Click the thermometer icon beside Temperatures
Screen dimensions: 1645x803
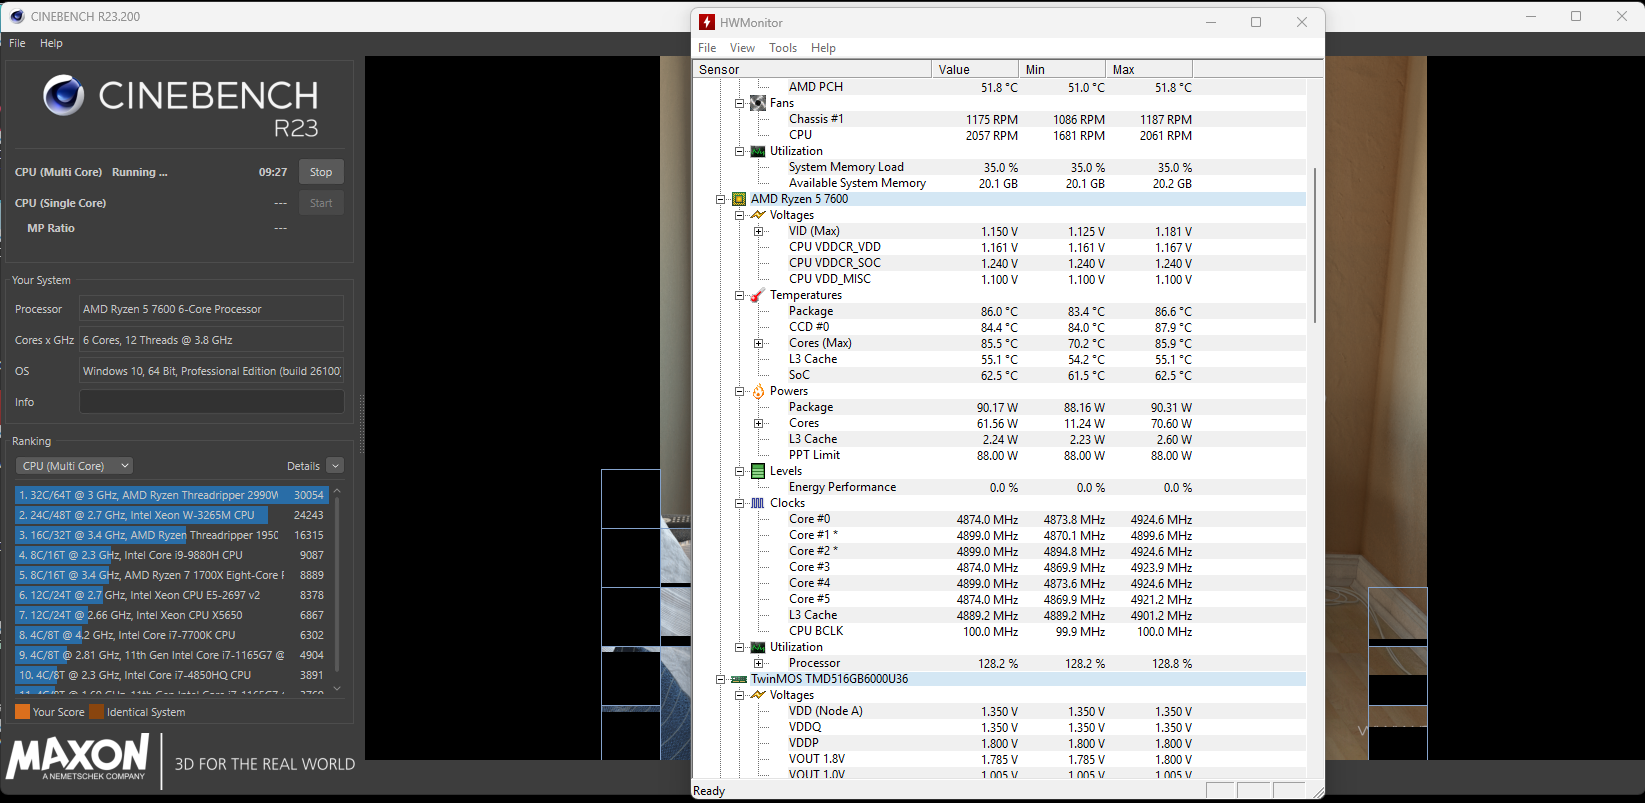pos(758,295)
